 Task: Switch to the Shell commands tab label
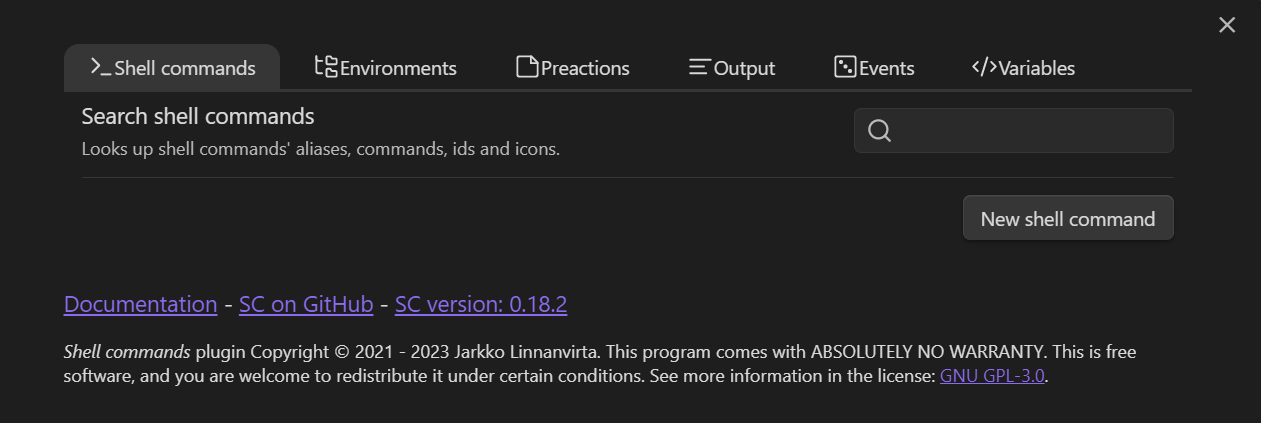click(185, 68)
